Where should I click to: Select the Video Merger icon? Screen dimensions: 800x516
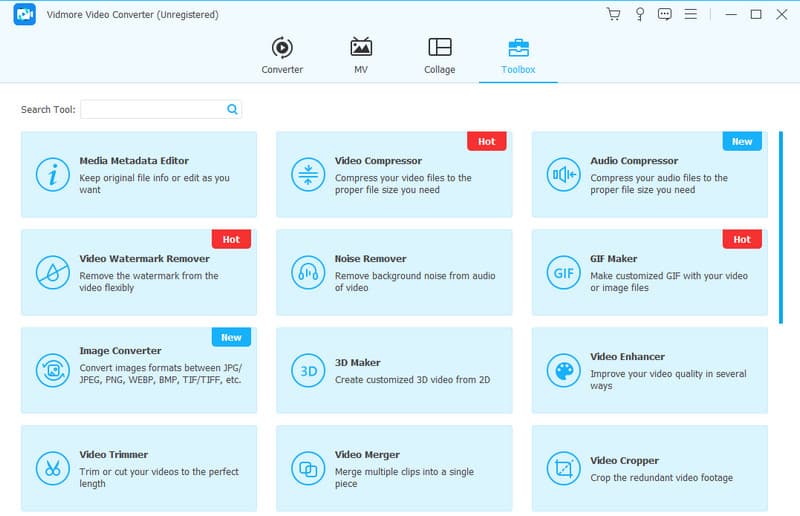pyautogui.click(x=306, y=467)
